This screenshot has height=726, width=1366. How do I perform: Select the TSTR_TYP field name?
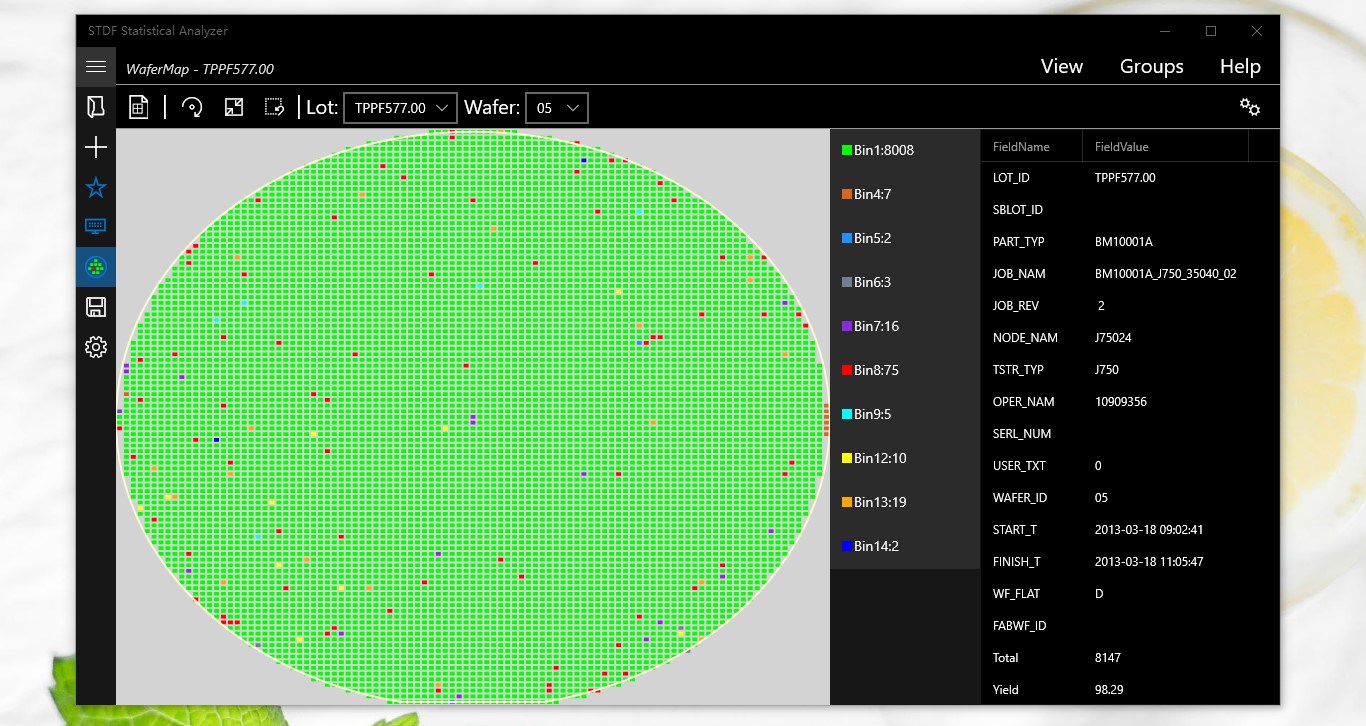[1018, 370]
